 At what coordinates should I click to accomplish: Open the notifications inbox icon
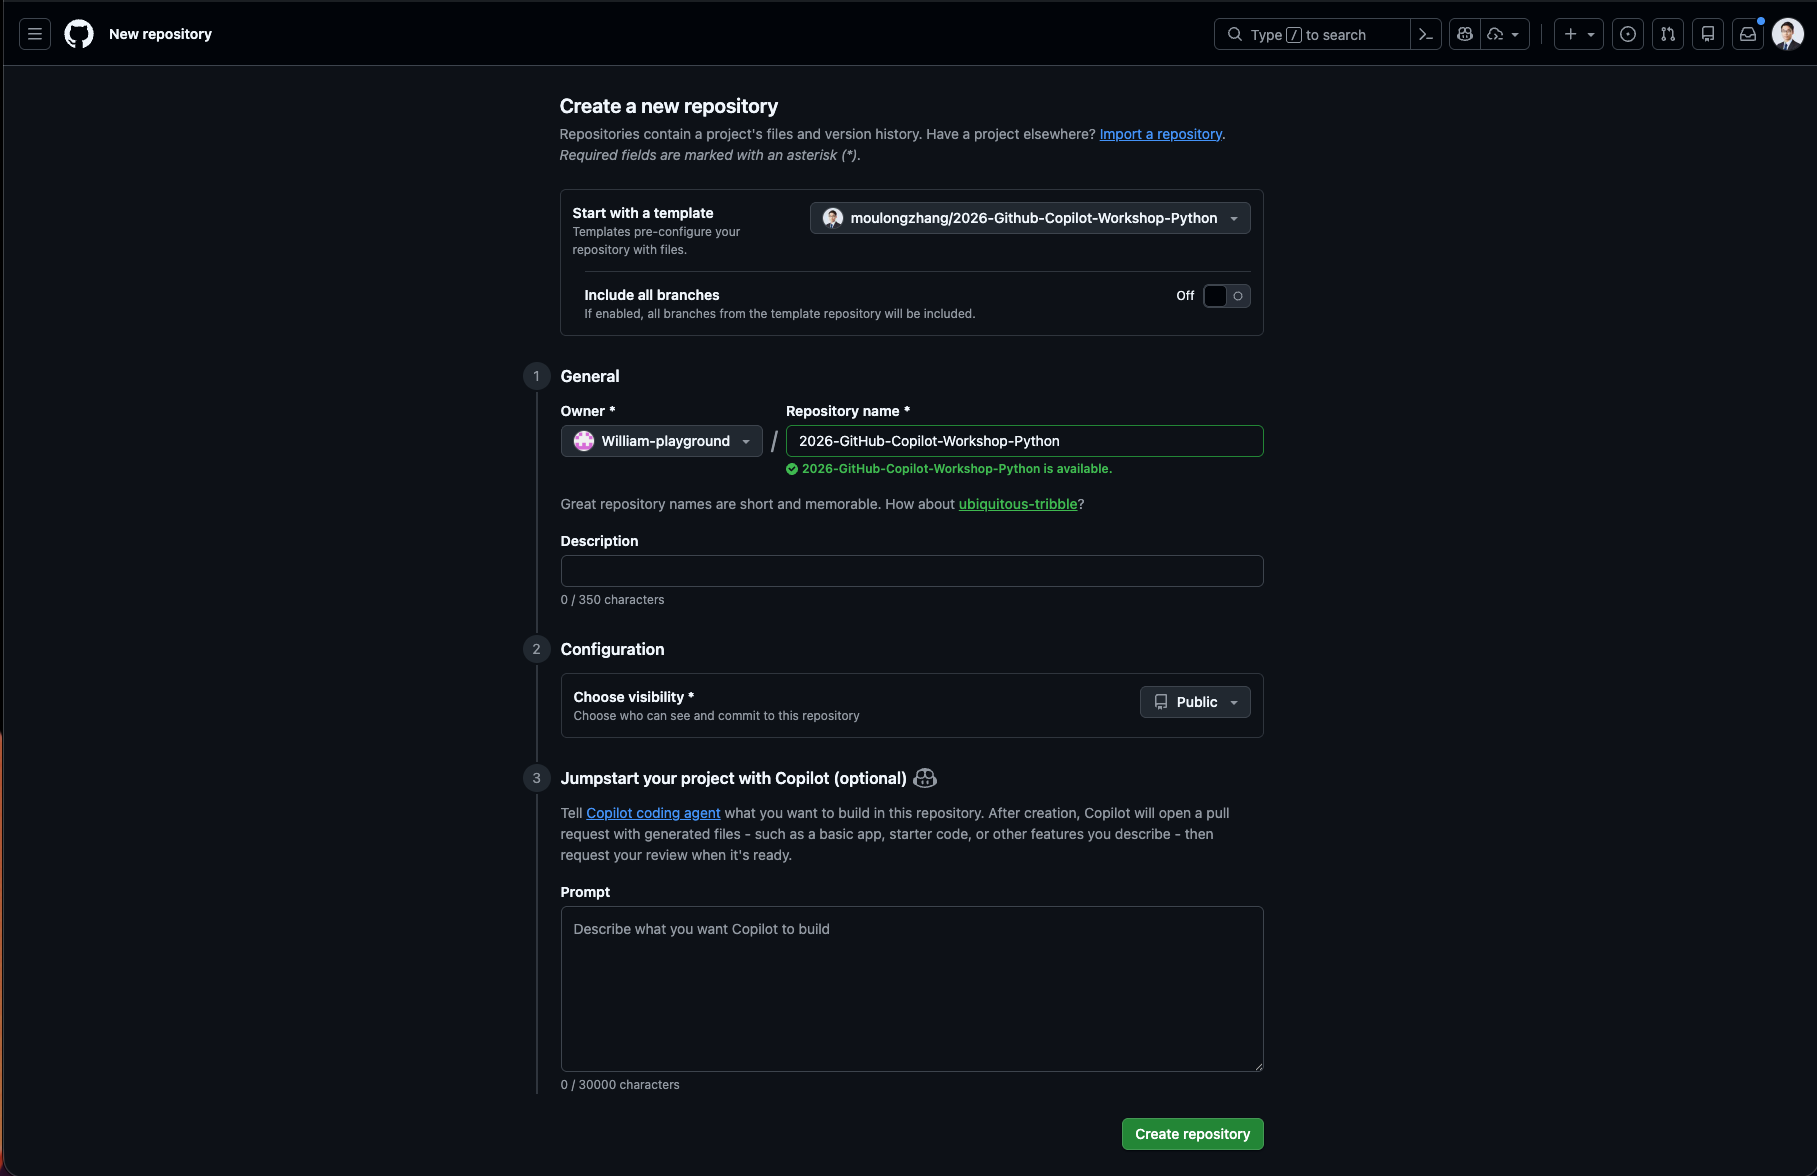[1748, 34]
